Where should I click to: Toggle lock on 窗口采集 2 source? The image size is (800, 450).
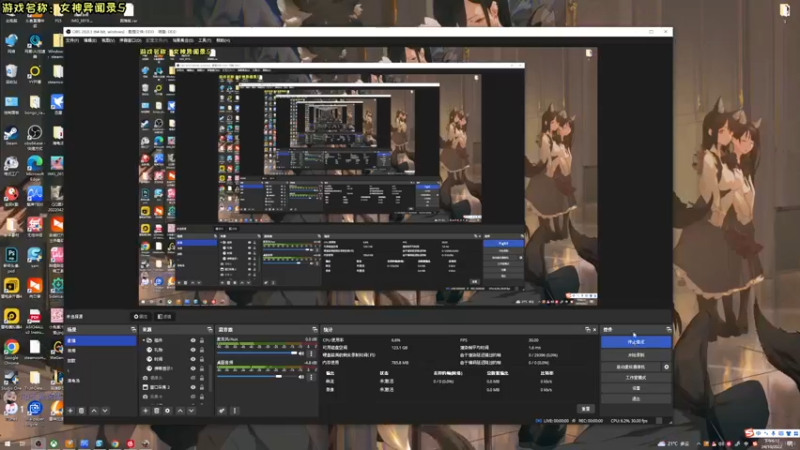202,387
